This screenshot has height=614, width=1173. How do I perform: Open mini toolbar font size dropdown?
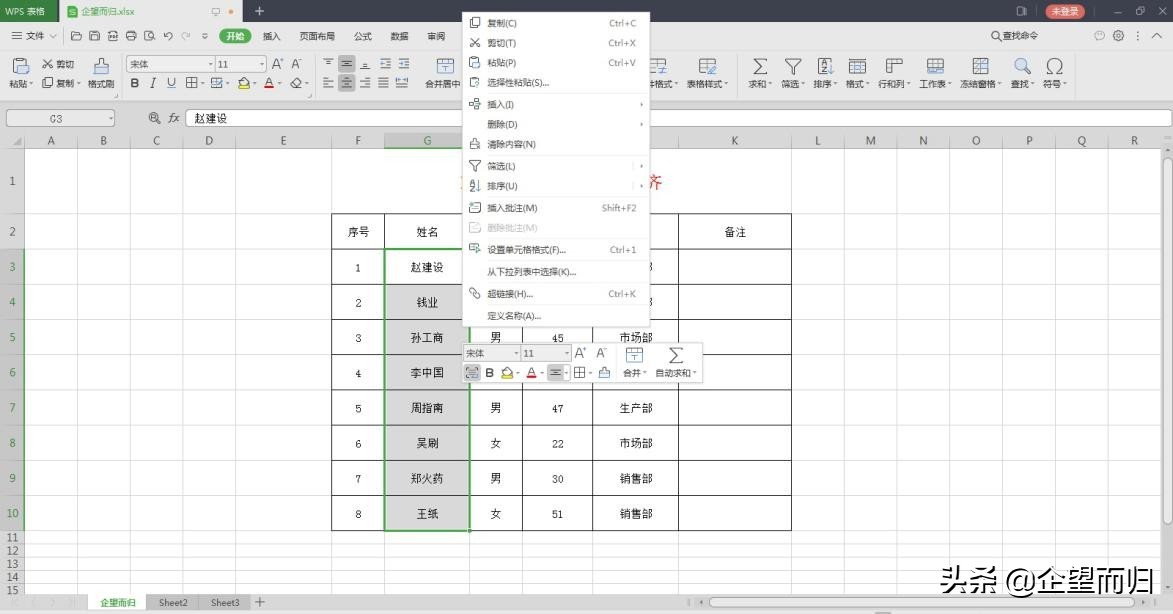point(566,353)
